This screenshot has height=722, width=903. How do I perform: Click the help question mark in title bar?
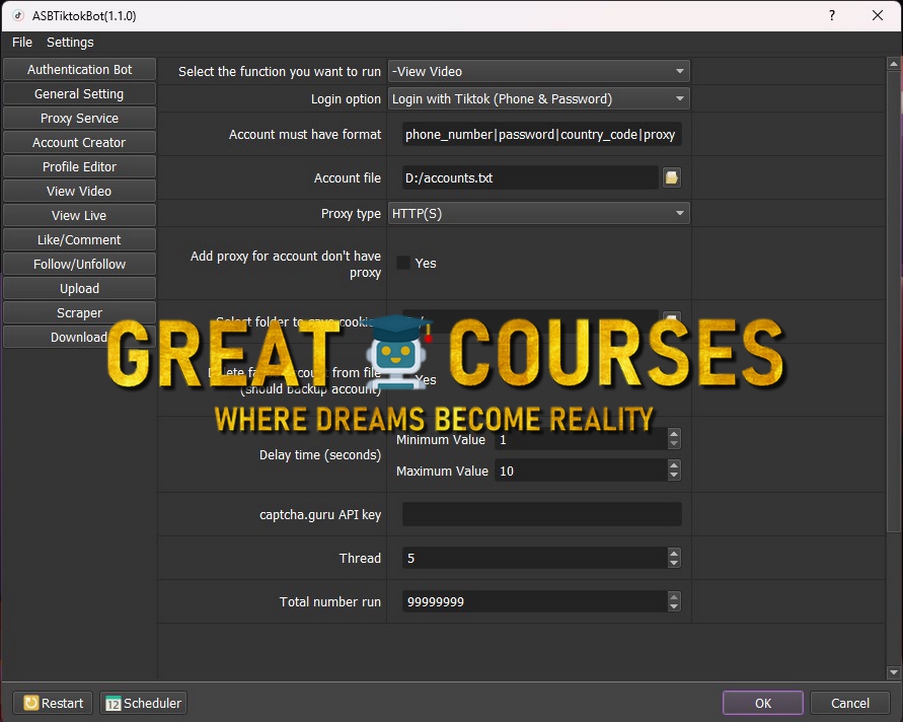(x=832, y=16)
